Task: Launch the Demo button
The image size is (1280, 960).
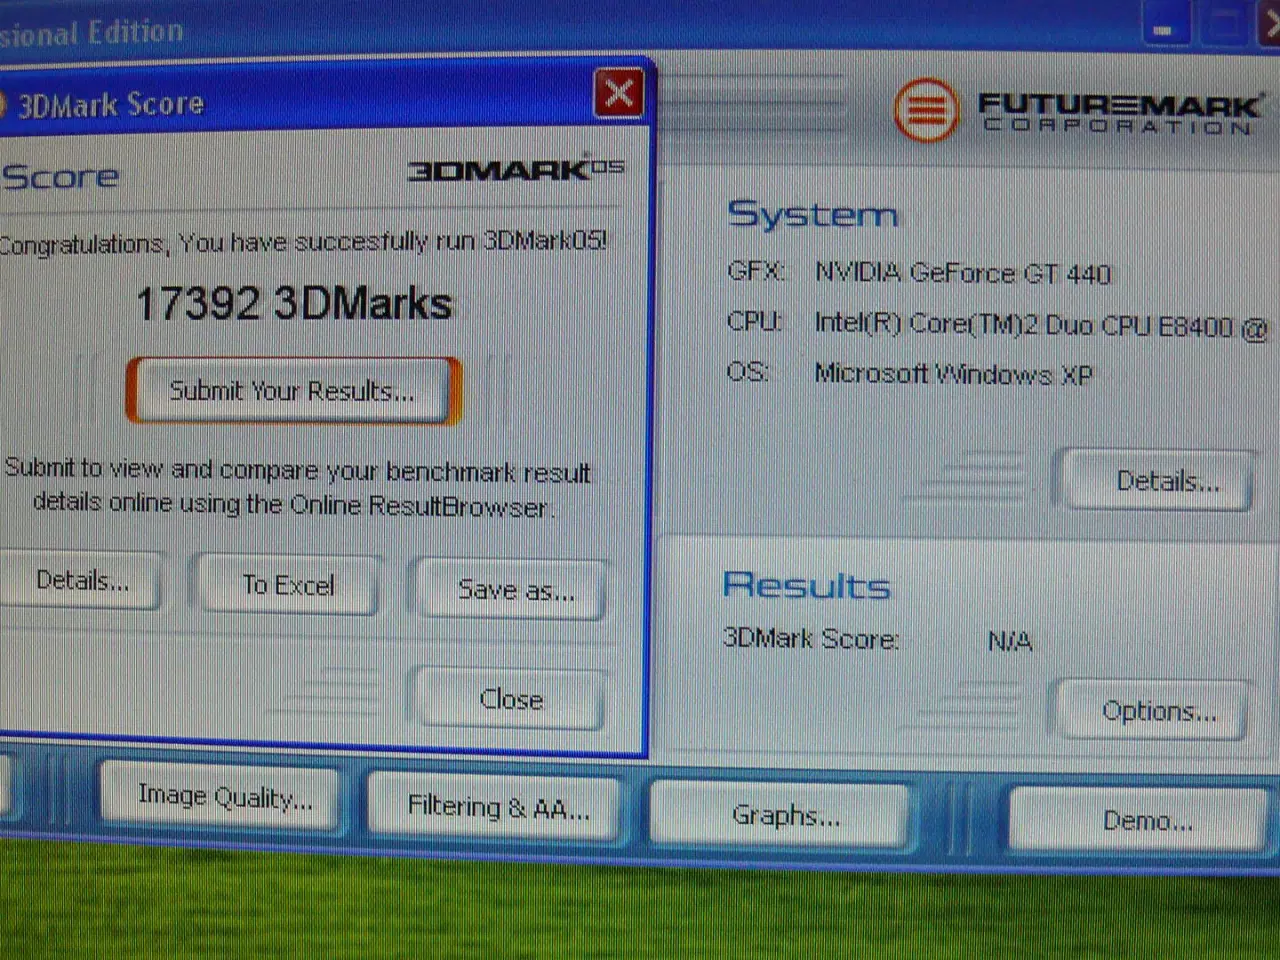Action: tap(1146, 821)
